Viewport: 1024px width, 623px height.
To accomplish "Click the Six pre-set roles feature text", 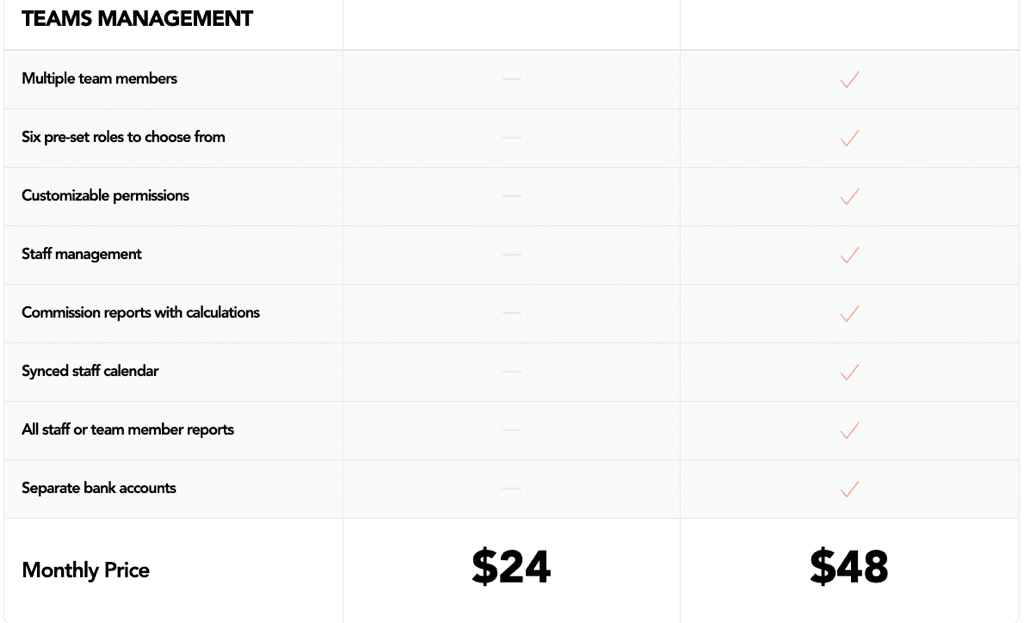I will 124,137.
